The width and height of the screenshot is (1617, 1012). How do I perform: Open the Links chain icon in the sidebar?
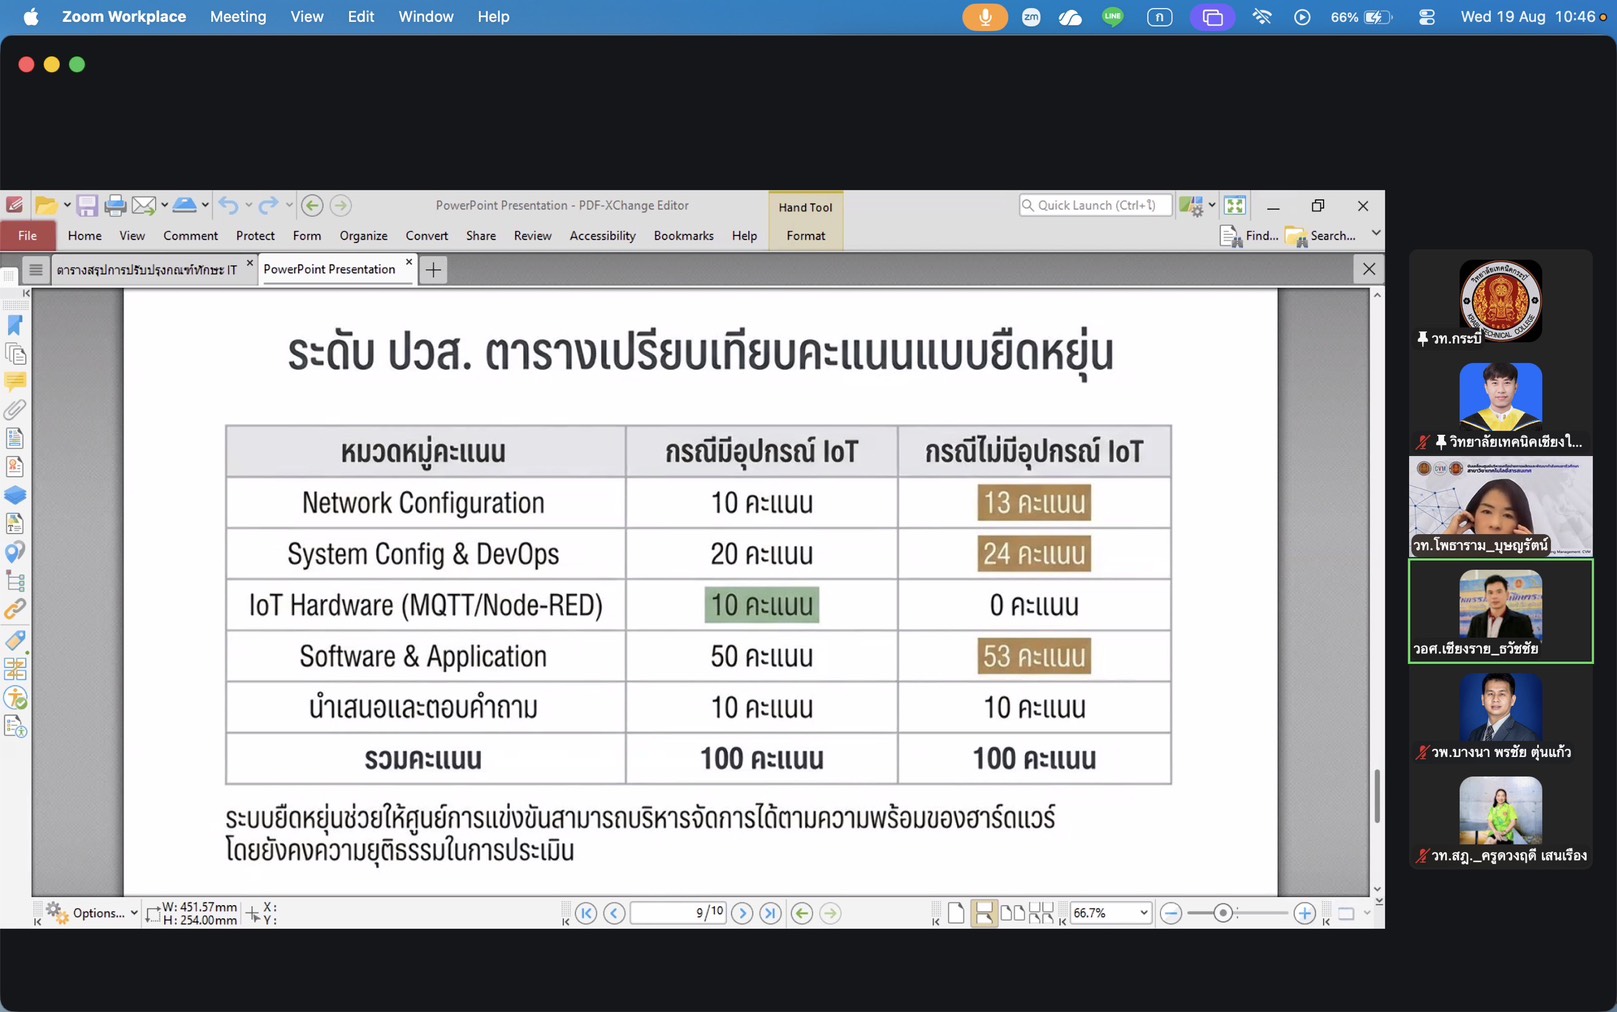[15, 609]
